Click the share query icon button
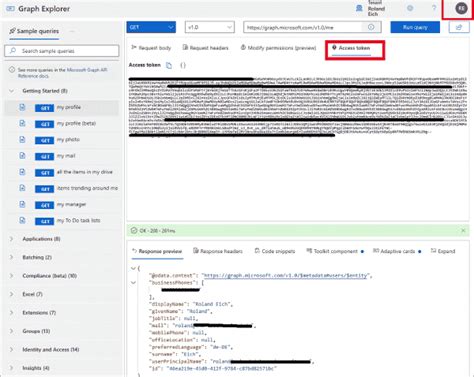The image size is (474, 377). pos(459,27)
